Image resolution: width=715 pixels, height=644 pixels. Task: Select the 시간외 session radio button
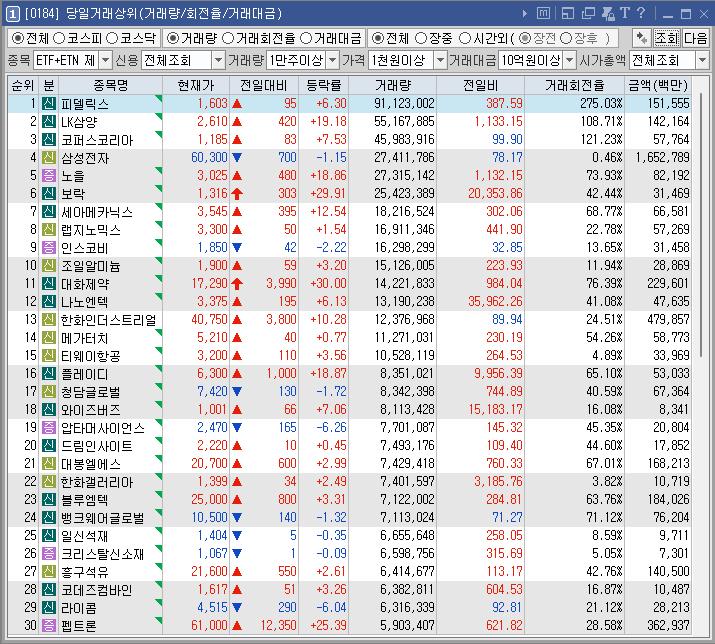coord(465,38)
